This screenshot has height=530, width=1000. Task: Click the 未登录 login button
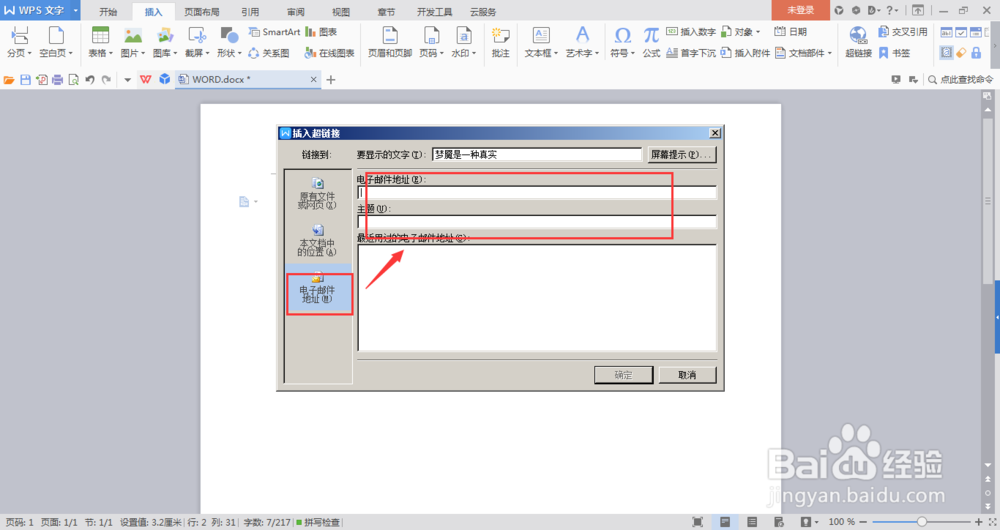pos(800,10)
